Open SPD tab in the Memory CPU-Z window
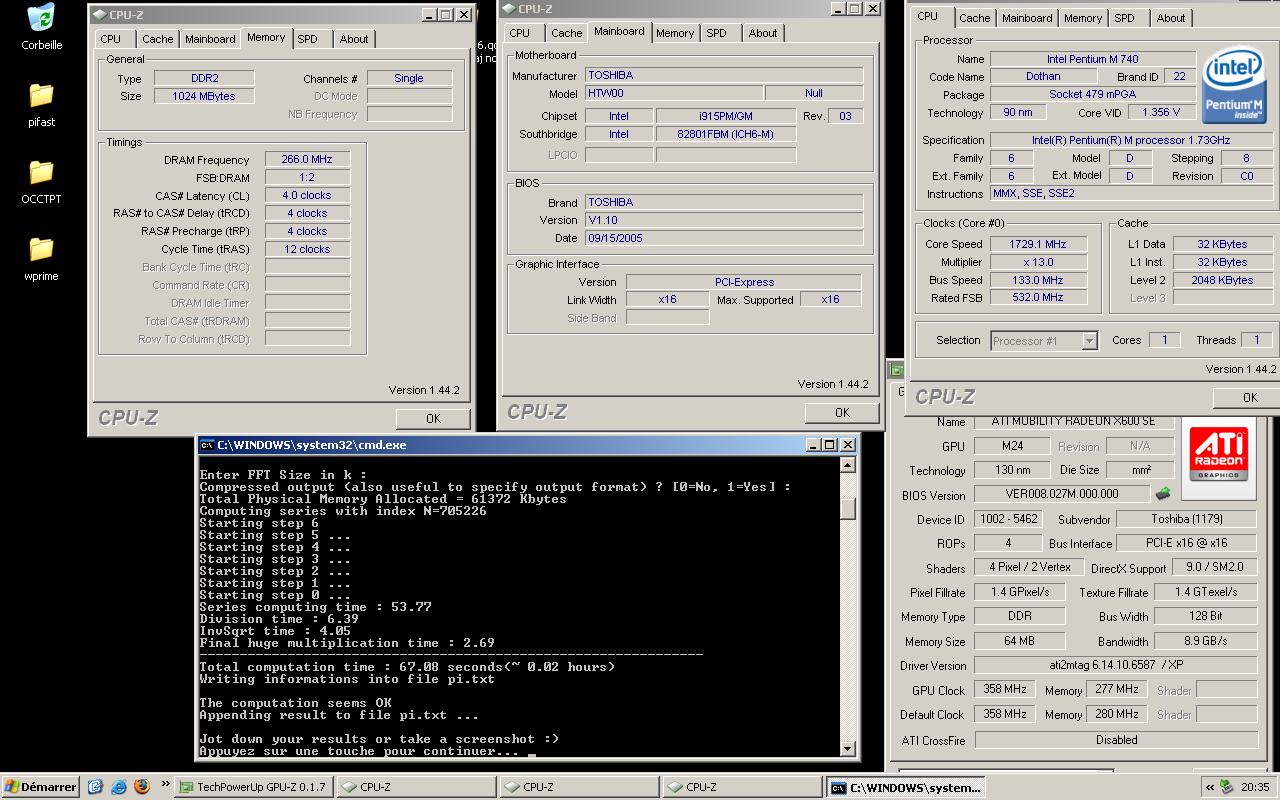 (308, 39)
